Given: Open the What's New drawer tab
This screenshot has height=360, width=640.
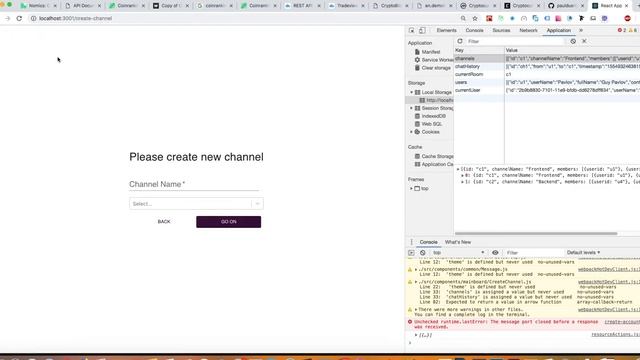Looking at the screenshot, I should 458,242.
